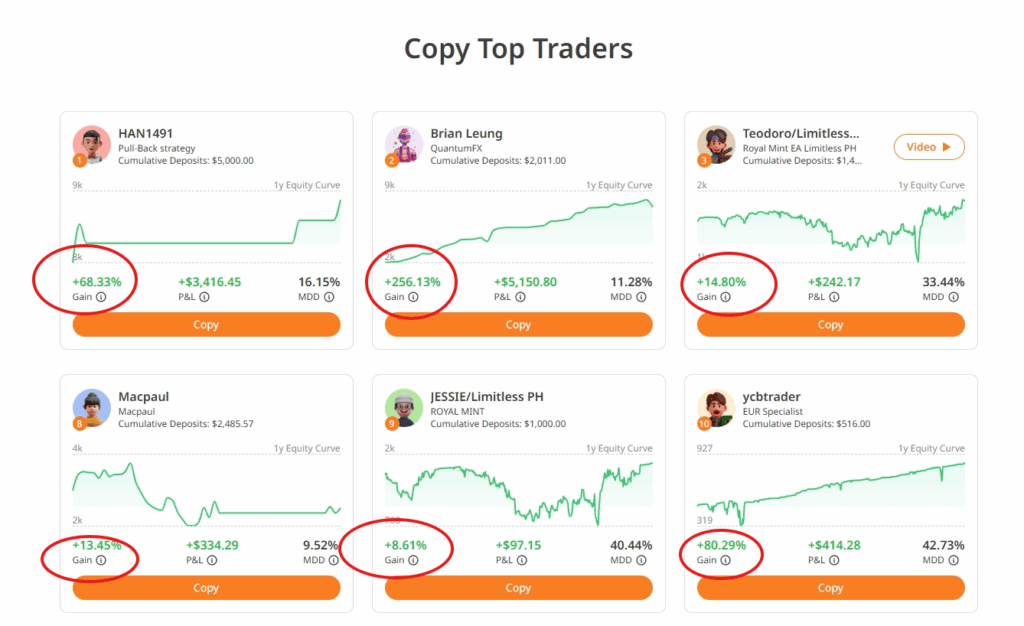Click the Gain info icon on Macpaul's card

(101, 561)
